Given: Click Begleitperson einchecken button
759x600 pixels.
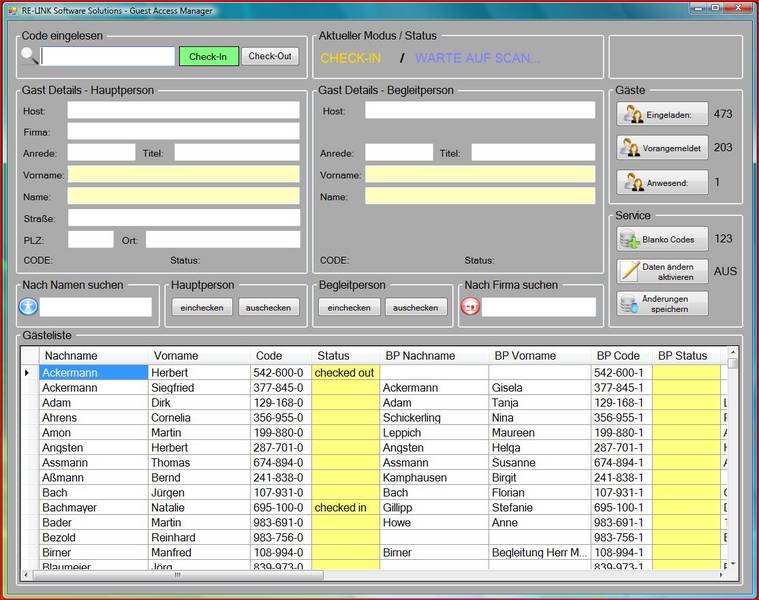Looking at the screenshot, I should 349,307.
